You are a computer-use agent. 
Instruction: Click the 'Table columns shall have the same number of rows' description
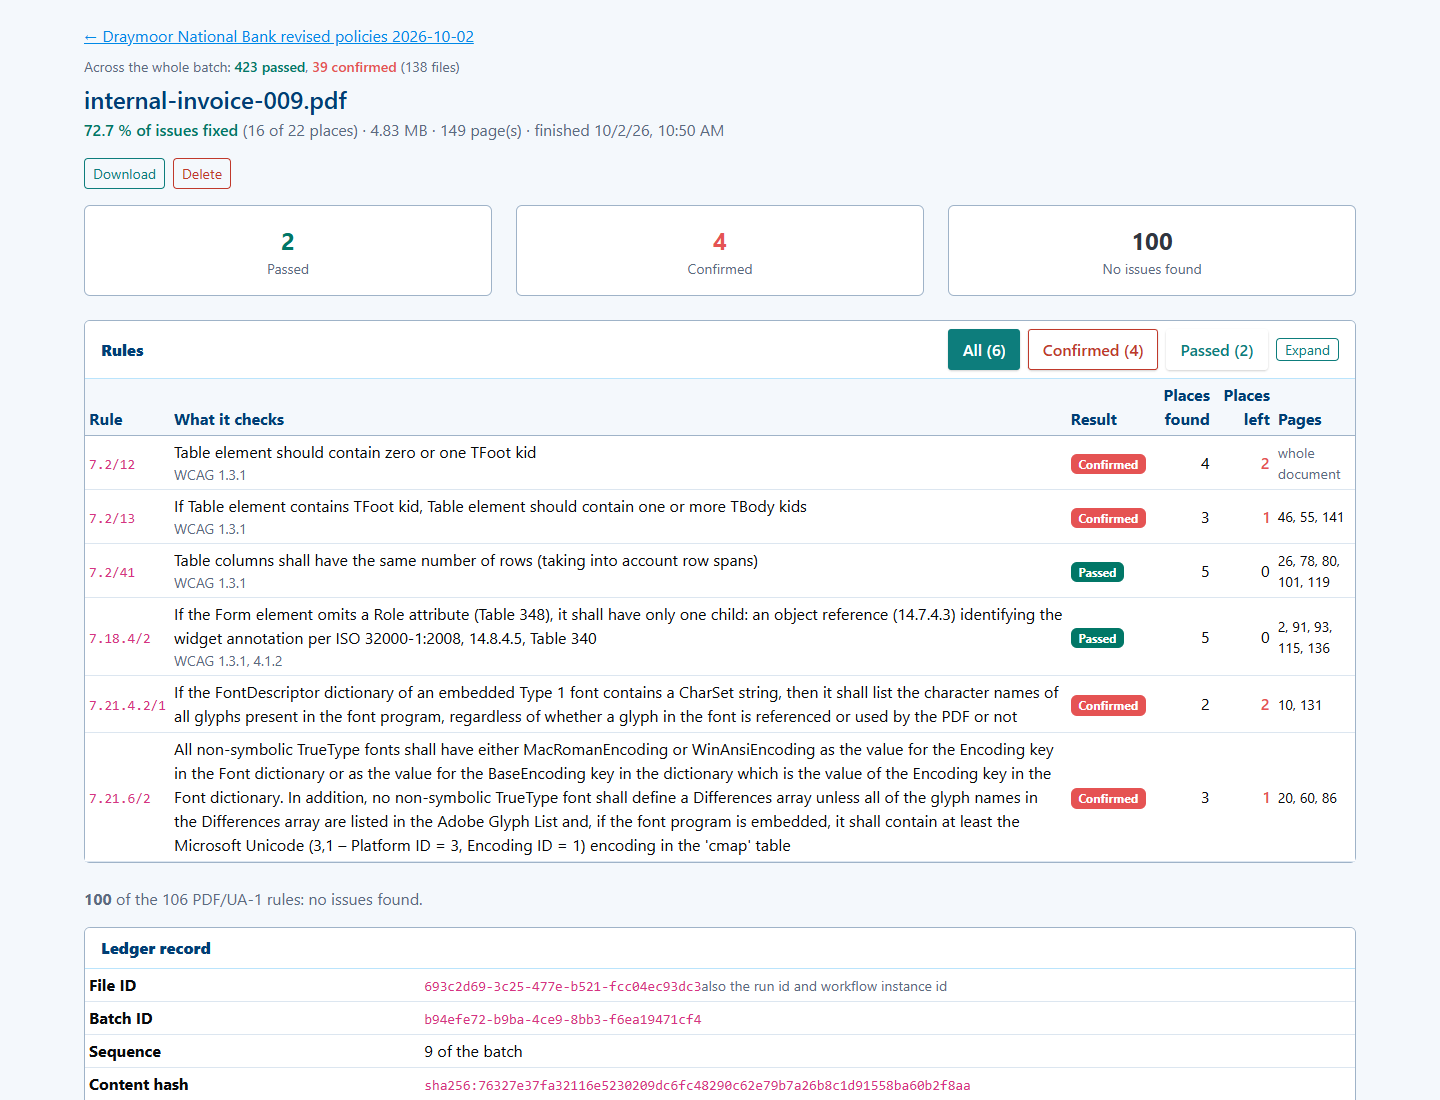tap(466, 561)
